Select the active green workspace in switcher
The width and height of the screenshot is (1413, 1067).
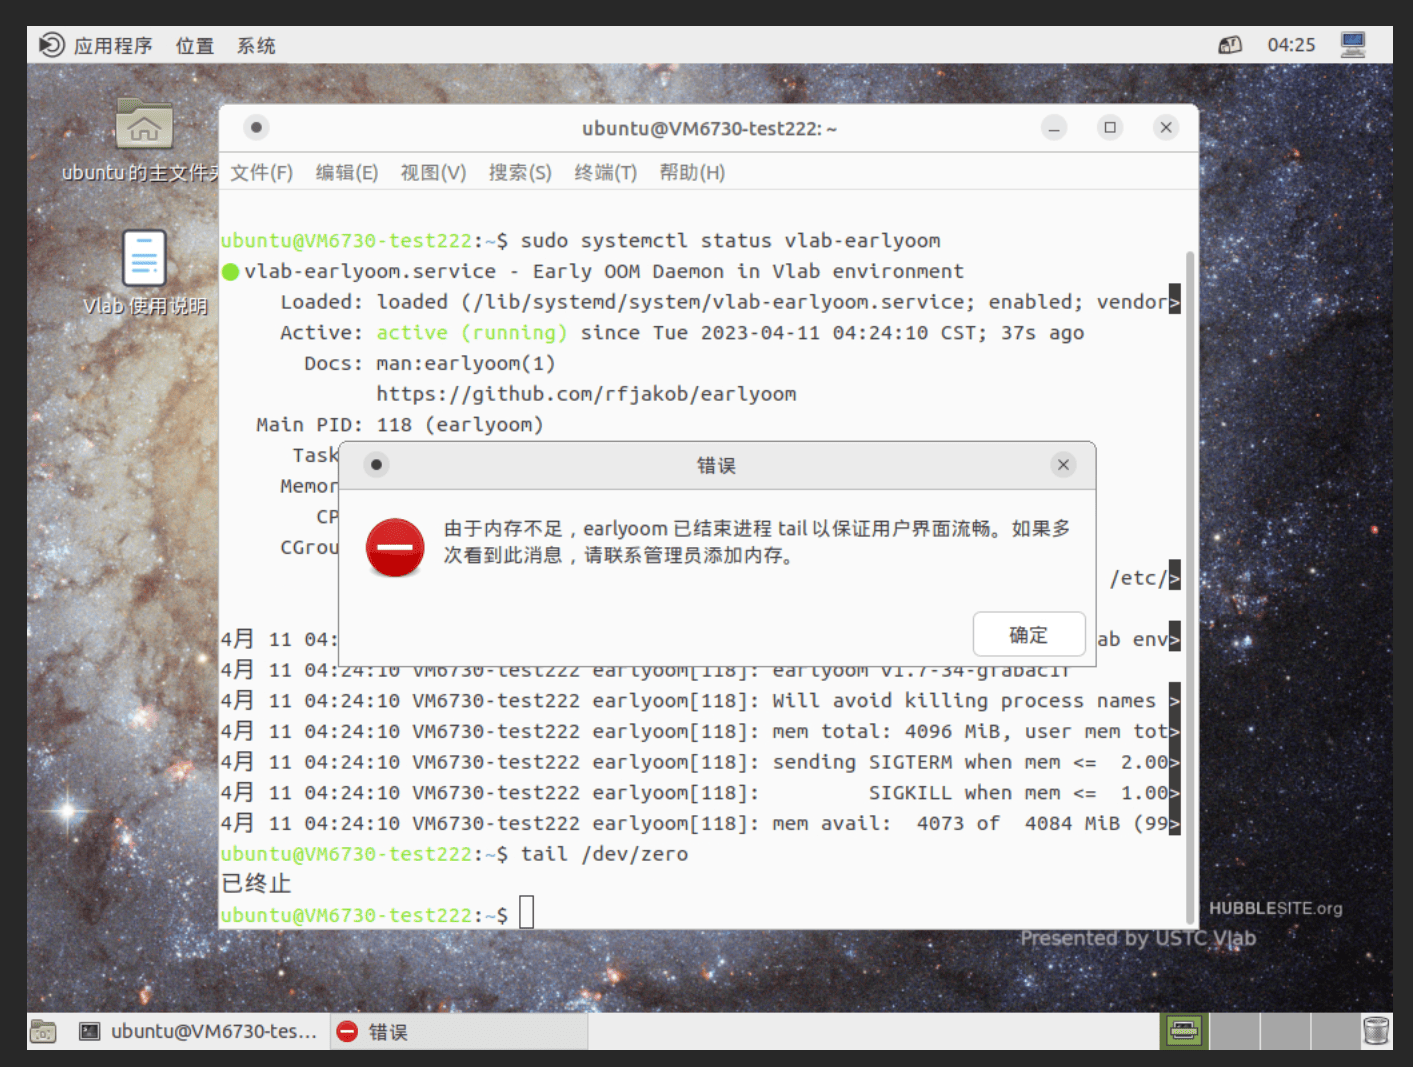point(1185,1031)
